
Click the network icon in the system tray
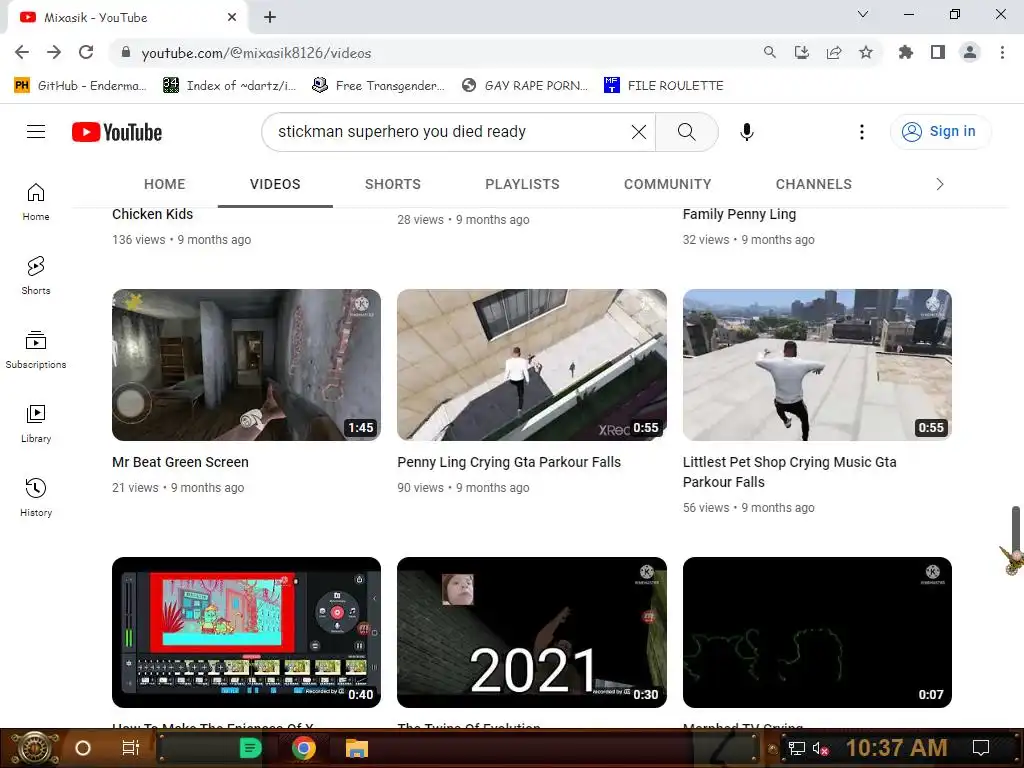796,748
